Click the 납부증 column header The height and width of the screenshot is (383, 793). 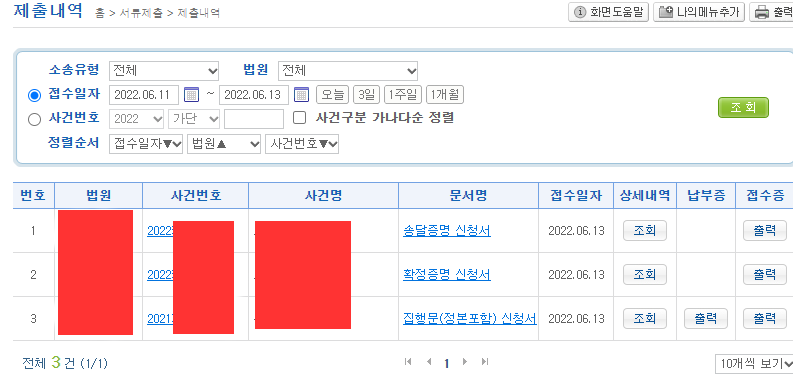[706, 195]
